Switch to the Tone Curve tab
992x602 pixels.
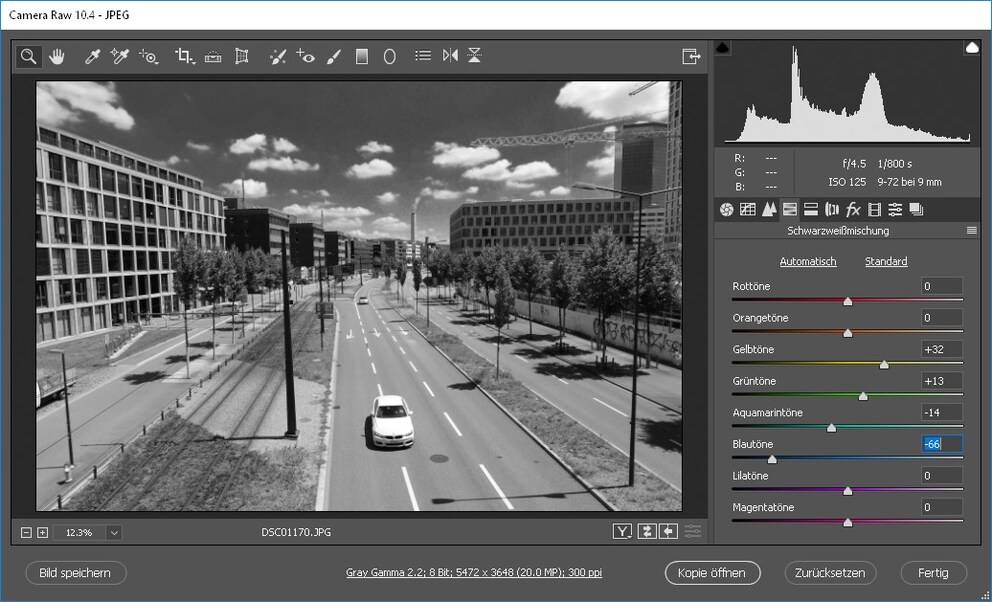[748, 209]
